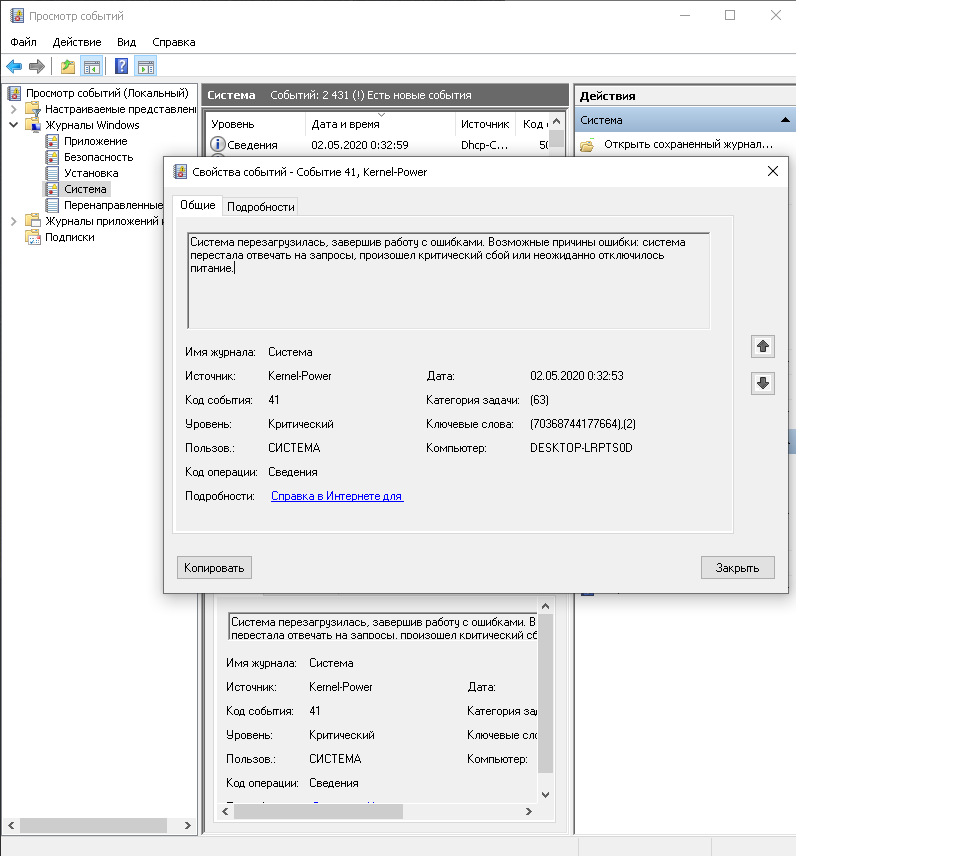The image size is (960, 856).
Task: Toggle the console tree toolbar icon
Action: (92, 66)
